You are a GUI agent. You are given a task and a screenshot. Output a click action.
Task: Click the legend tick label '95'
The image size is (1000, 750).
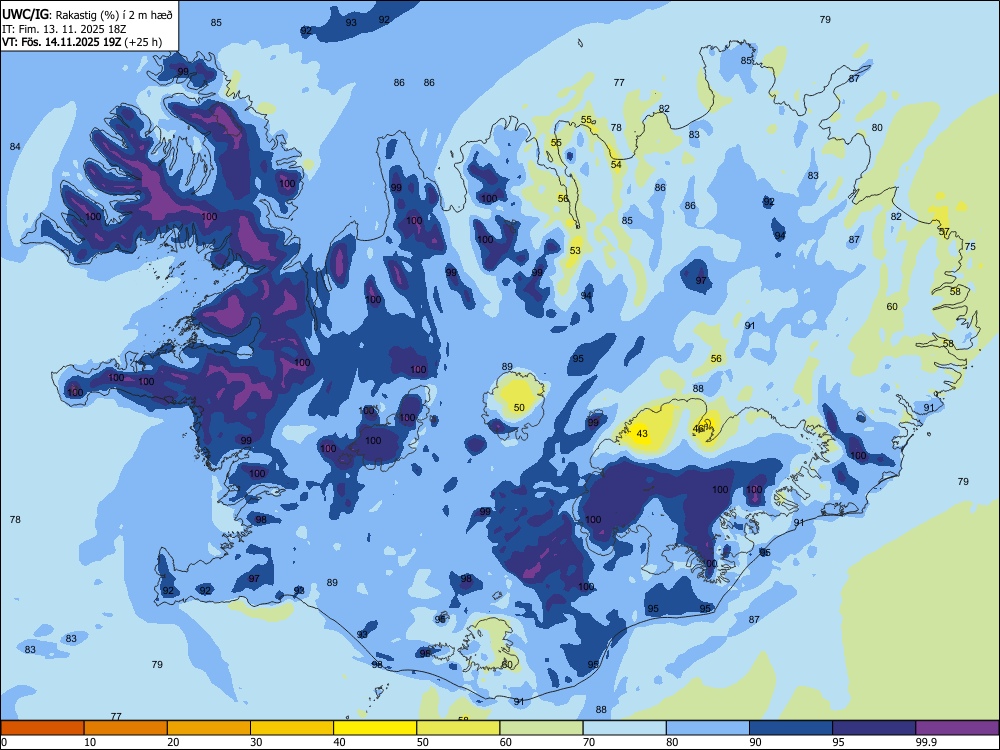pos(839,742)
